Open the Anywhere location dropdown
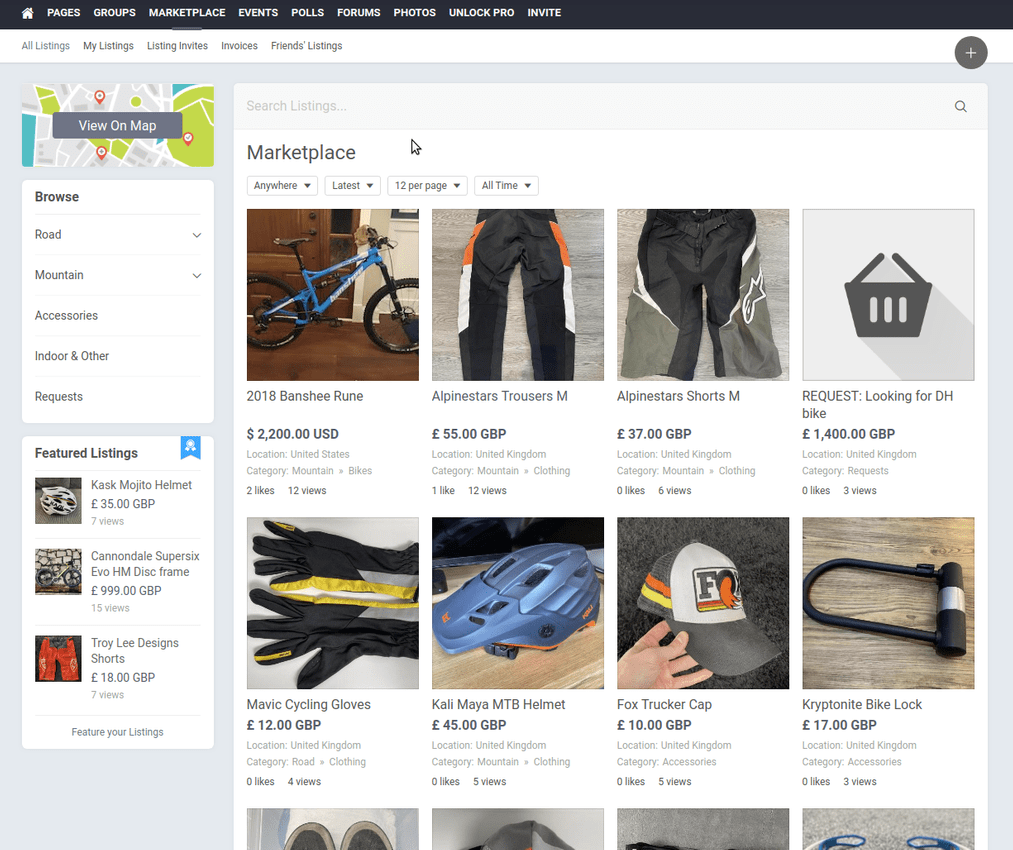This screenshot has height=850, width=1013. (282, 186)
